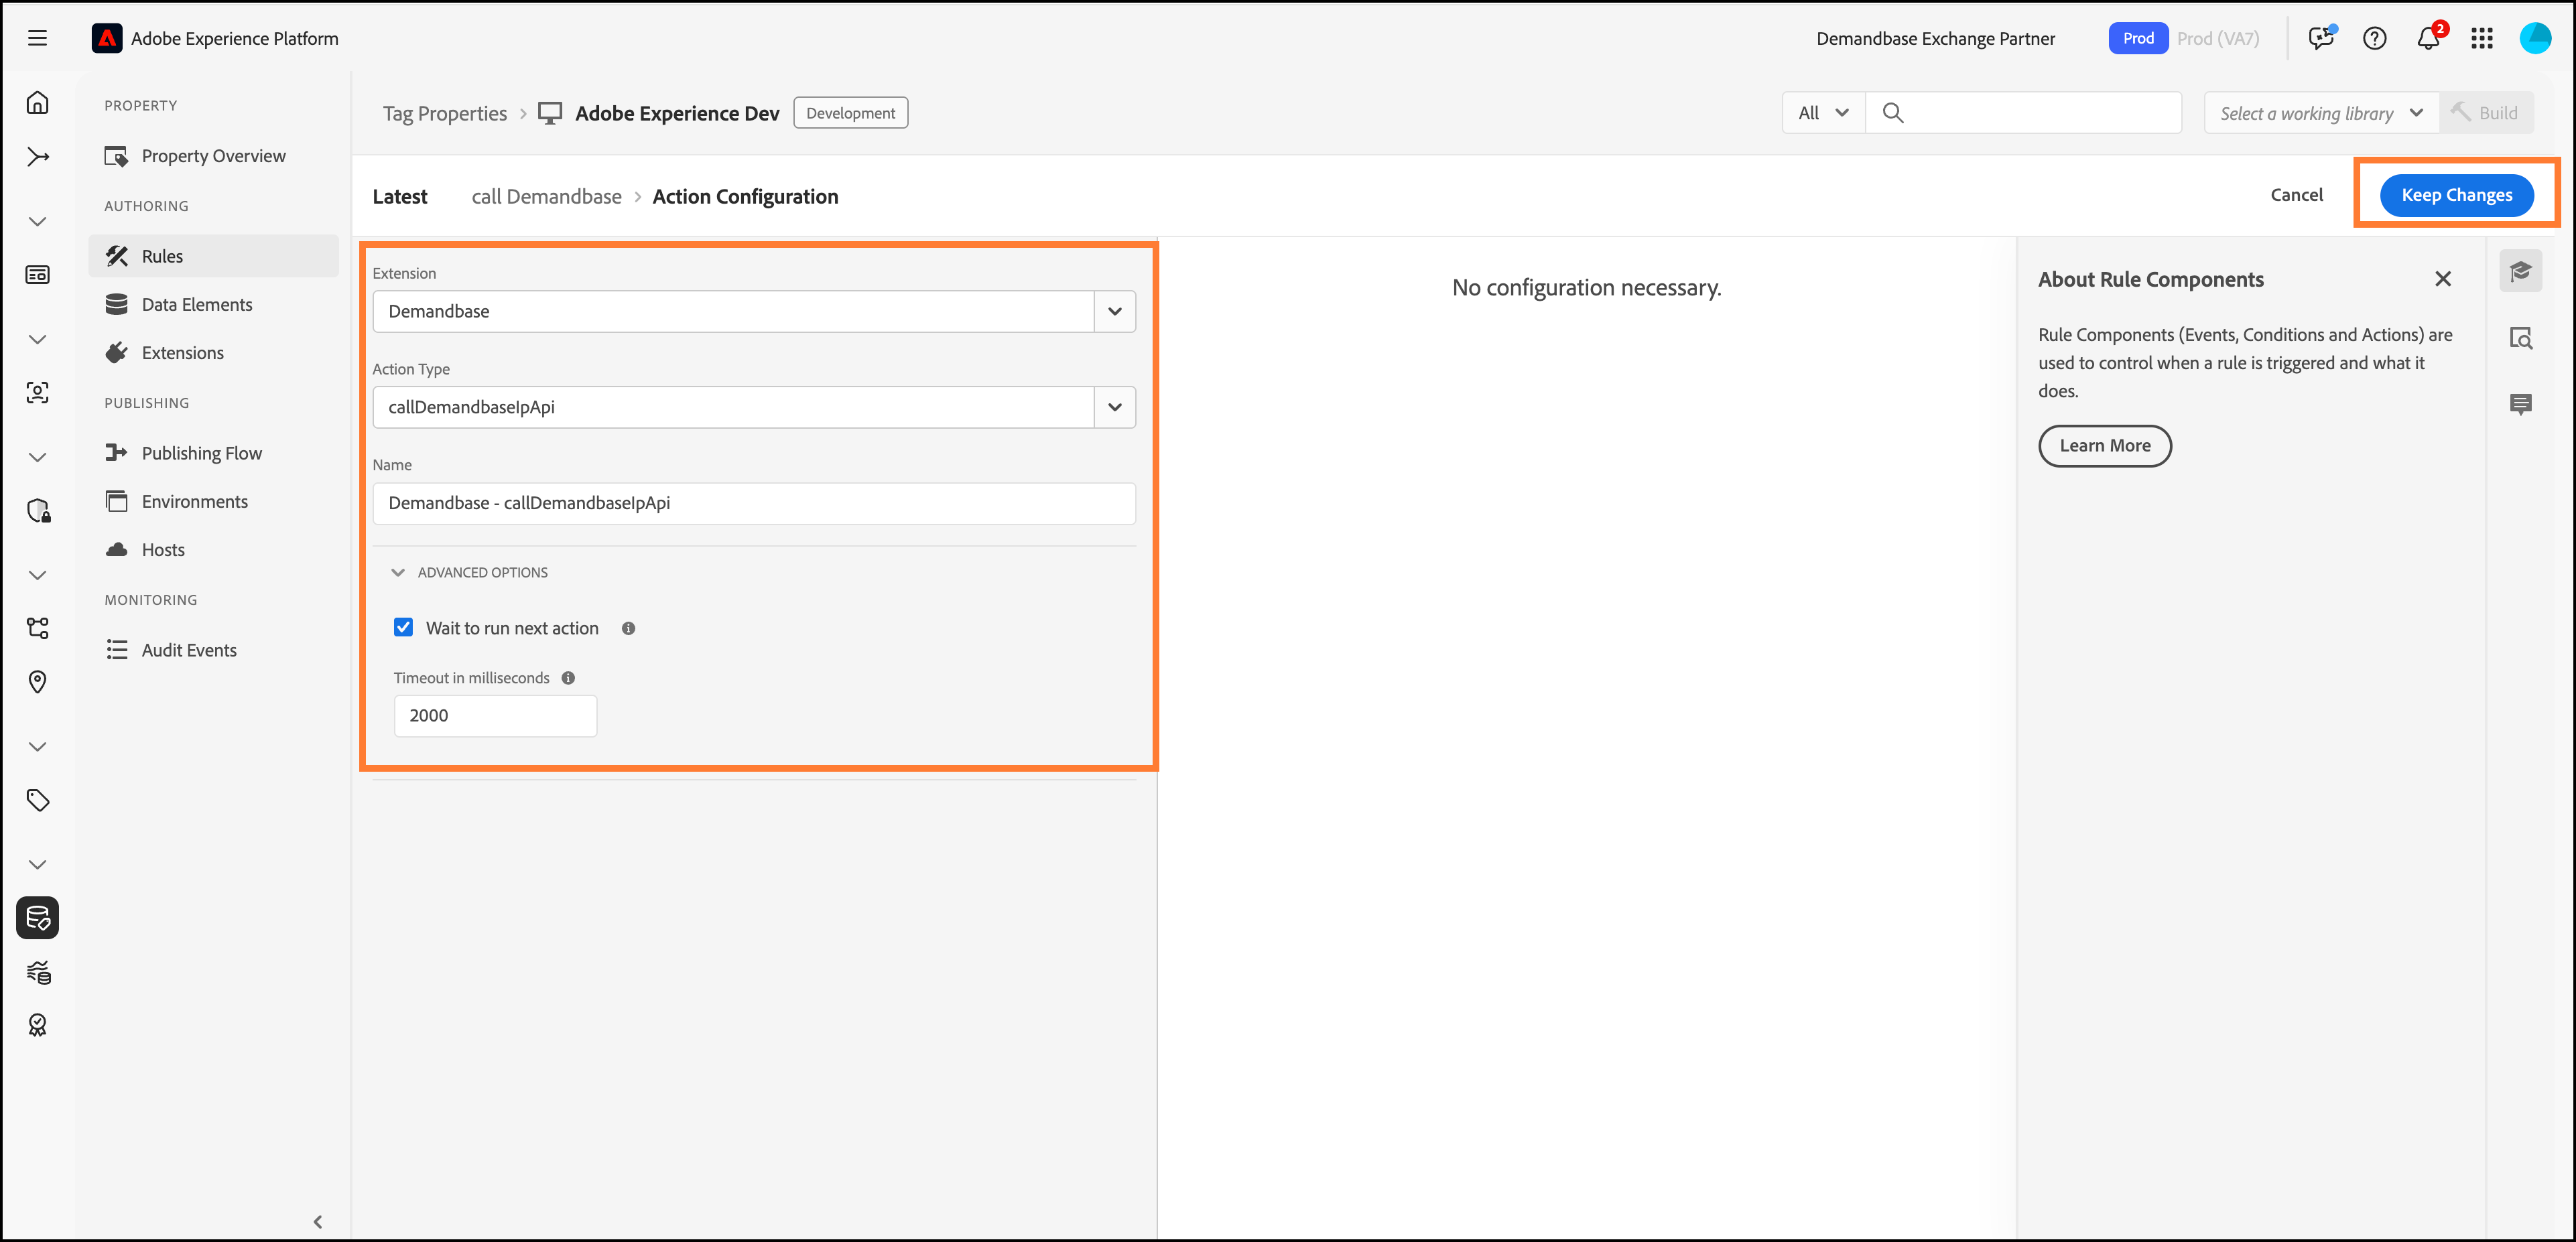2576x1242 pixels.
Task: Open the Select a working library dropdown
Action: click(2320, 113)
